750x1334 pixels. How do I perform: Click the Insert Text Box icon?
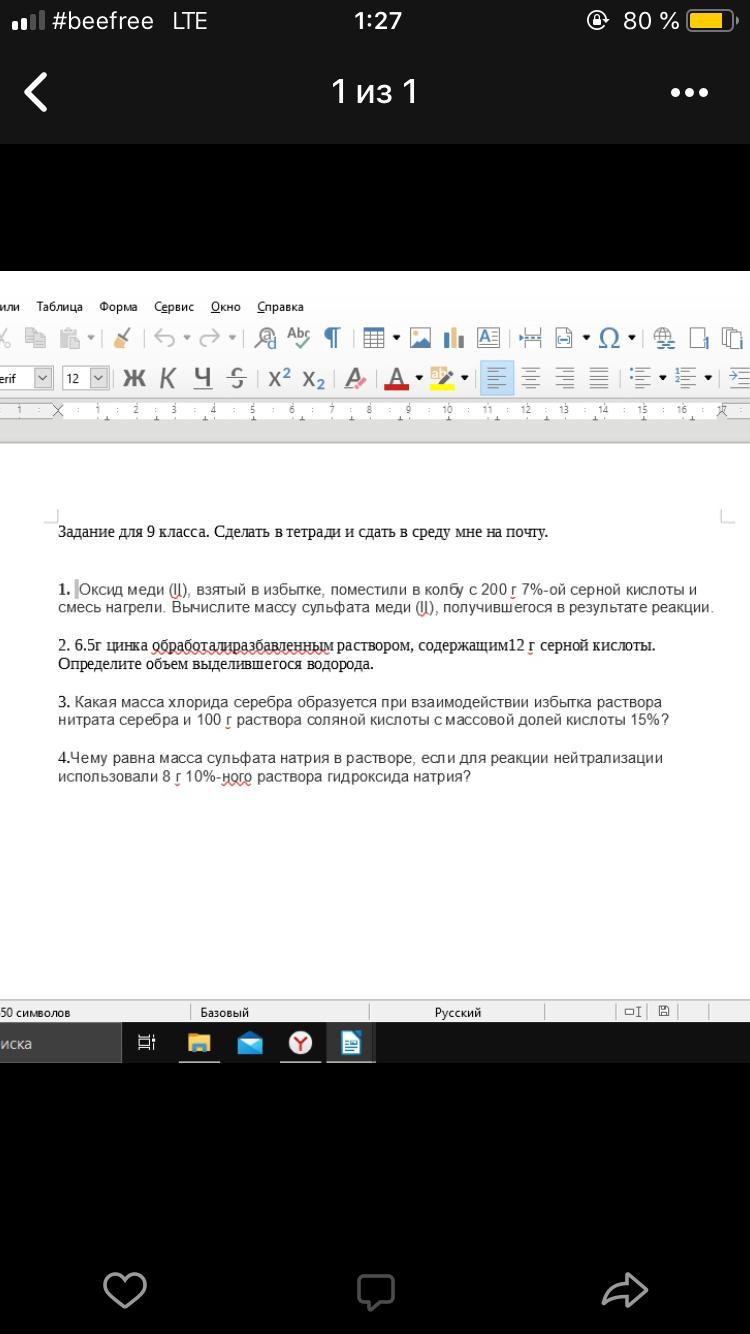[x=488, y=338]
